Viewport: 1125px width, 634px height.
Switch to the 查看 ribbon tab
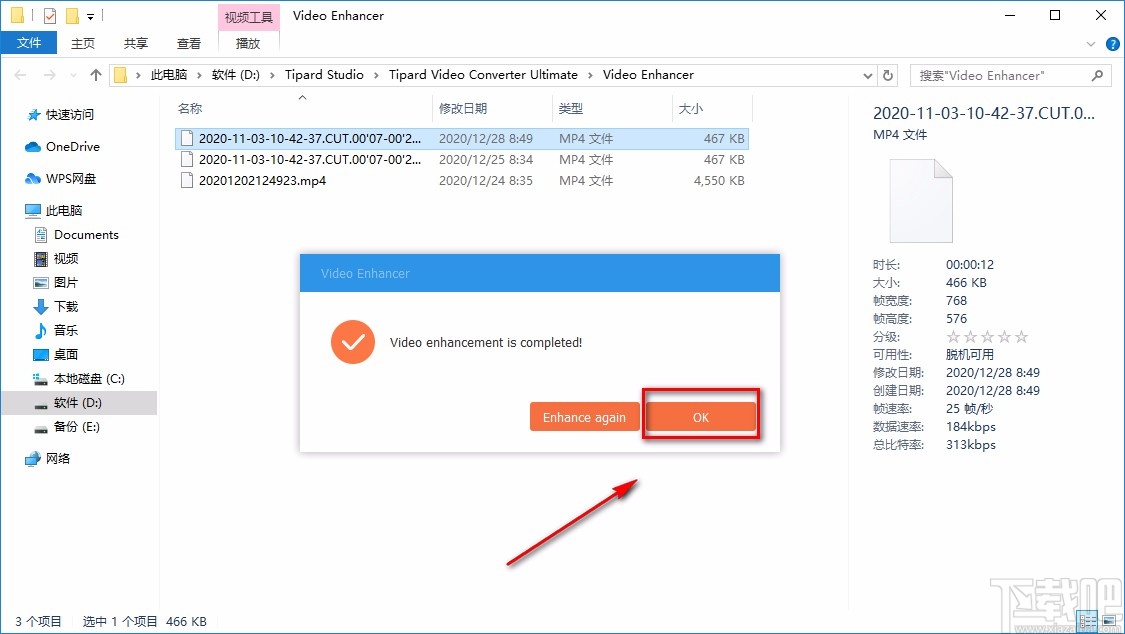click(189, 43)
